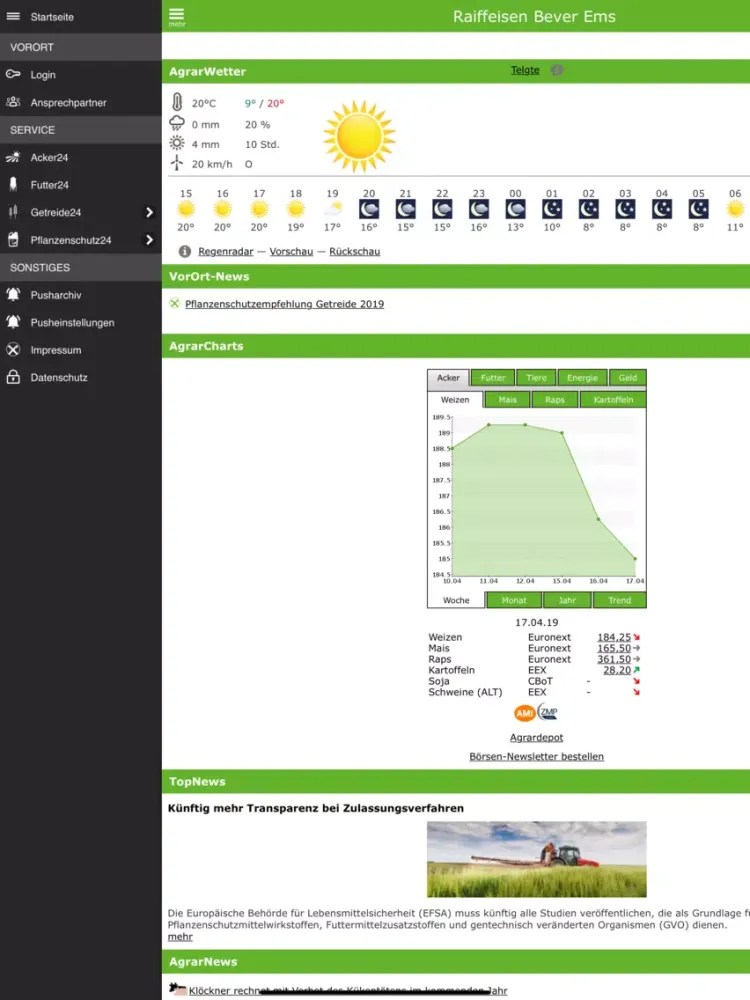Click the lock icon beside Datenschutz
The image size is (750, 1000).
[13, 377]
